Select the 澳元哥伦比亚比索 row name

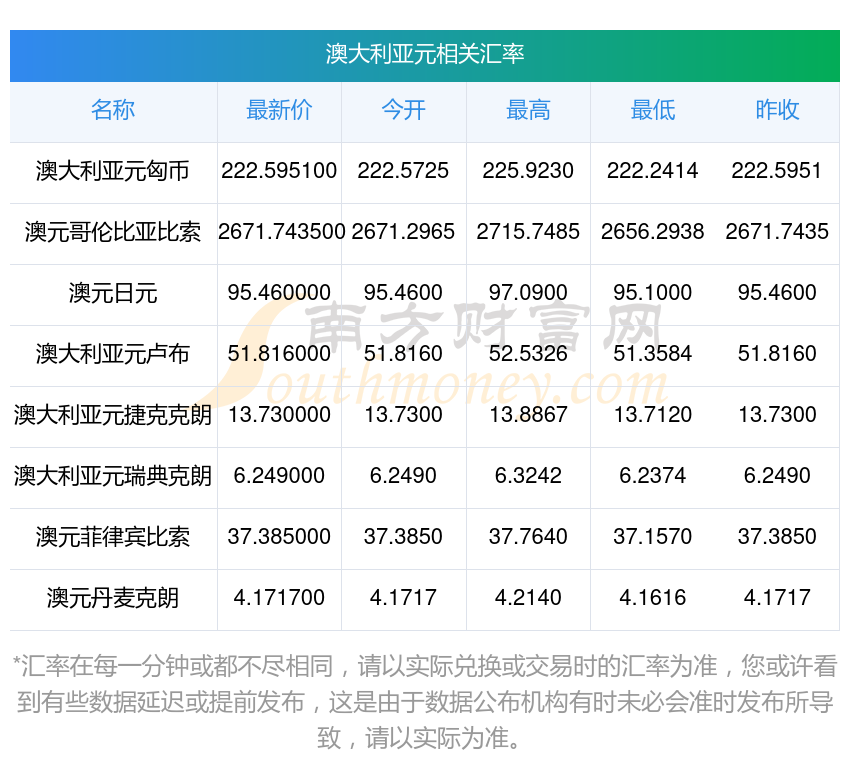[x=113, y=232]
